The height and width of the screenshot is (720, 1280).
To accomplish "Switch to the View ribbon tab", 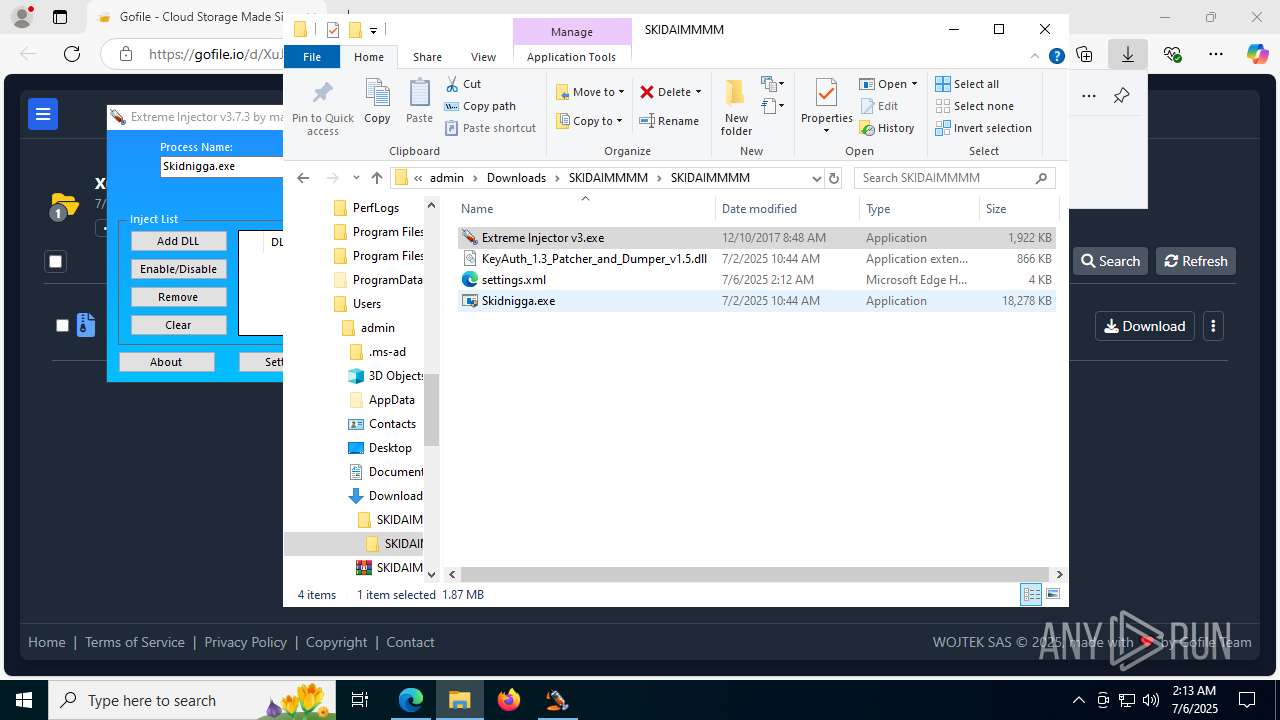I will [483, 57].
